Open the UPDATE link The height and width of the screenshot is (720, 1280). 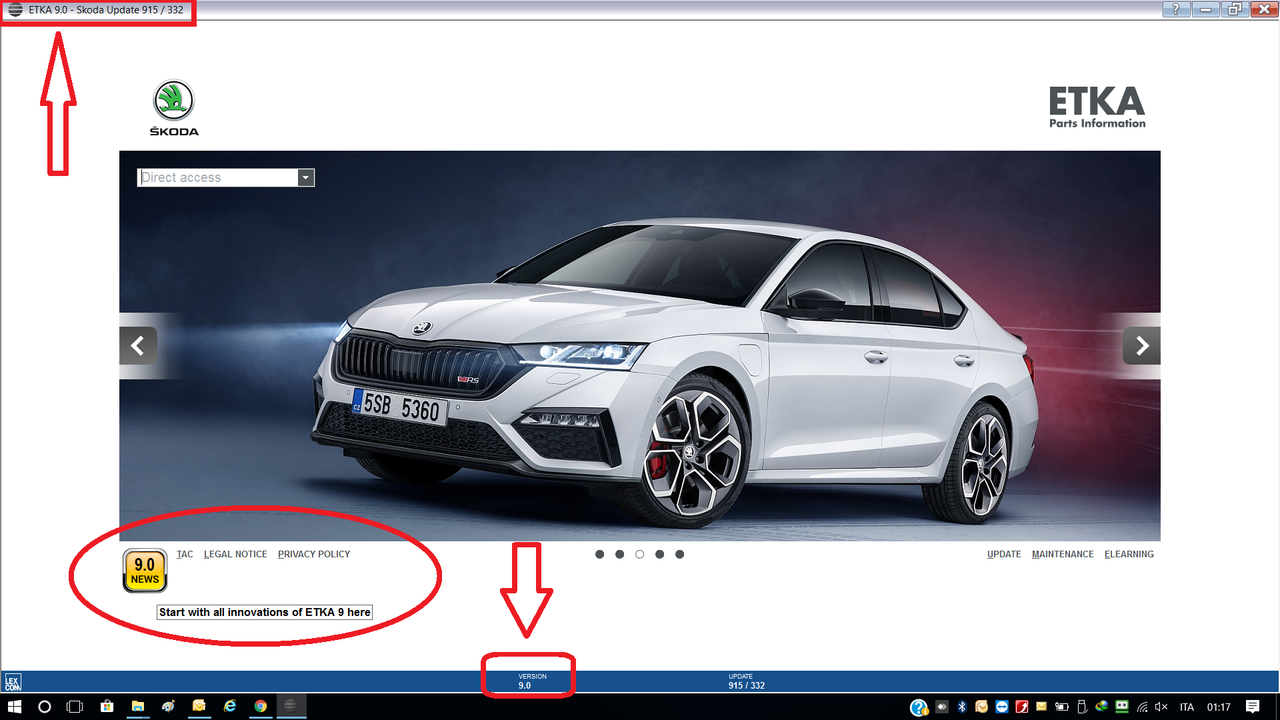pos(1004,554)
